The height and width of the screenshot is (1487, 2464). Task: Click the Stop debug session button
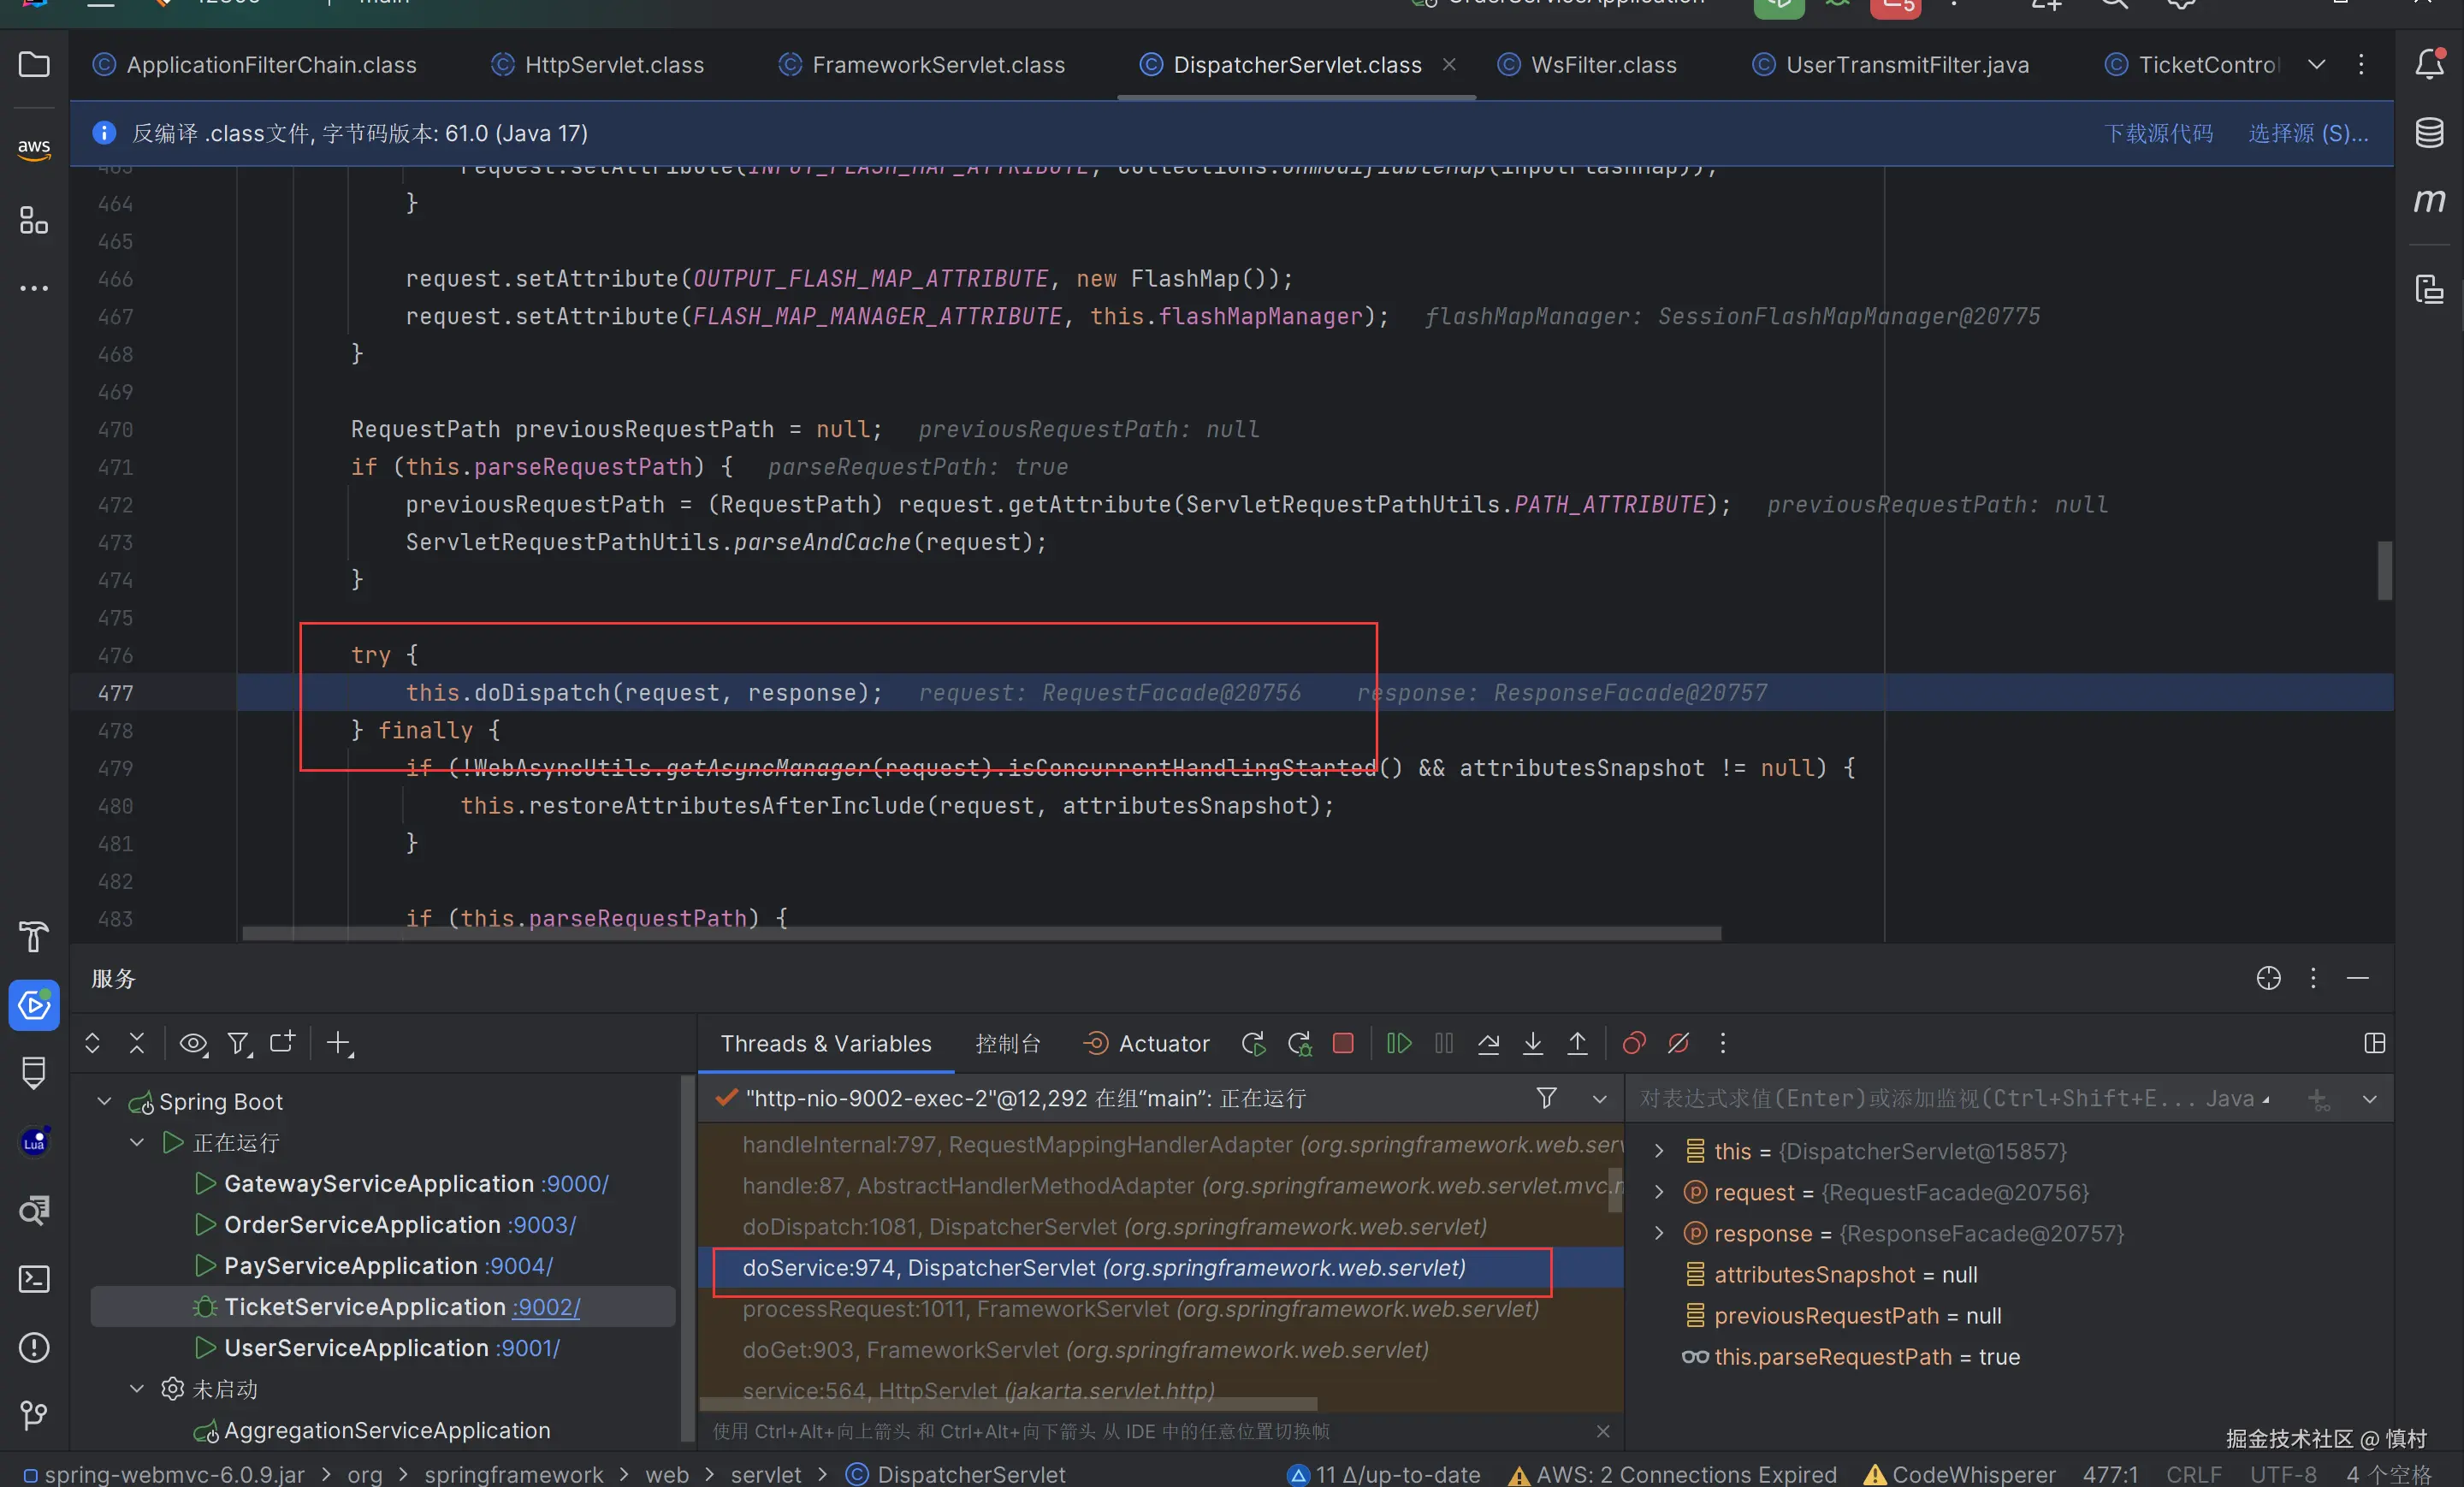(x=1343, y=1044)
